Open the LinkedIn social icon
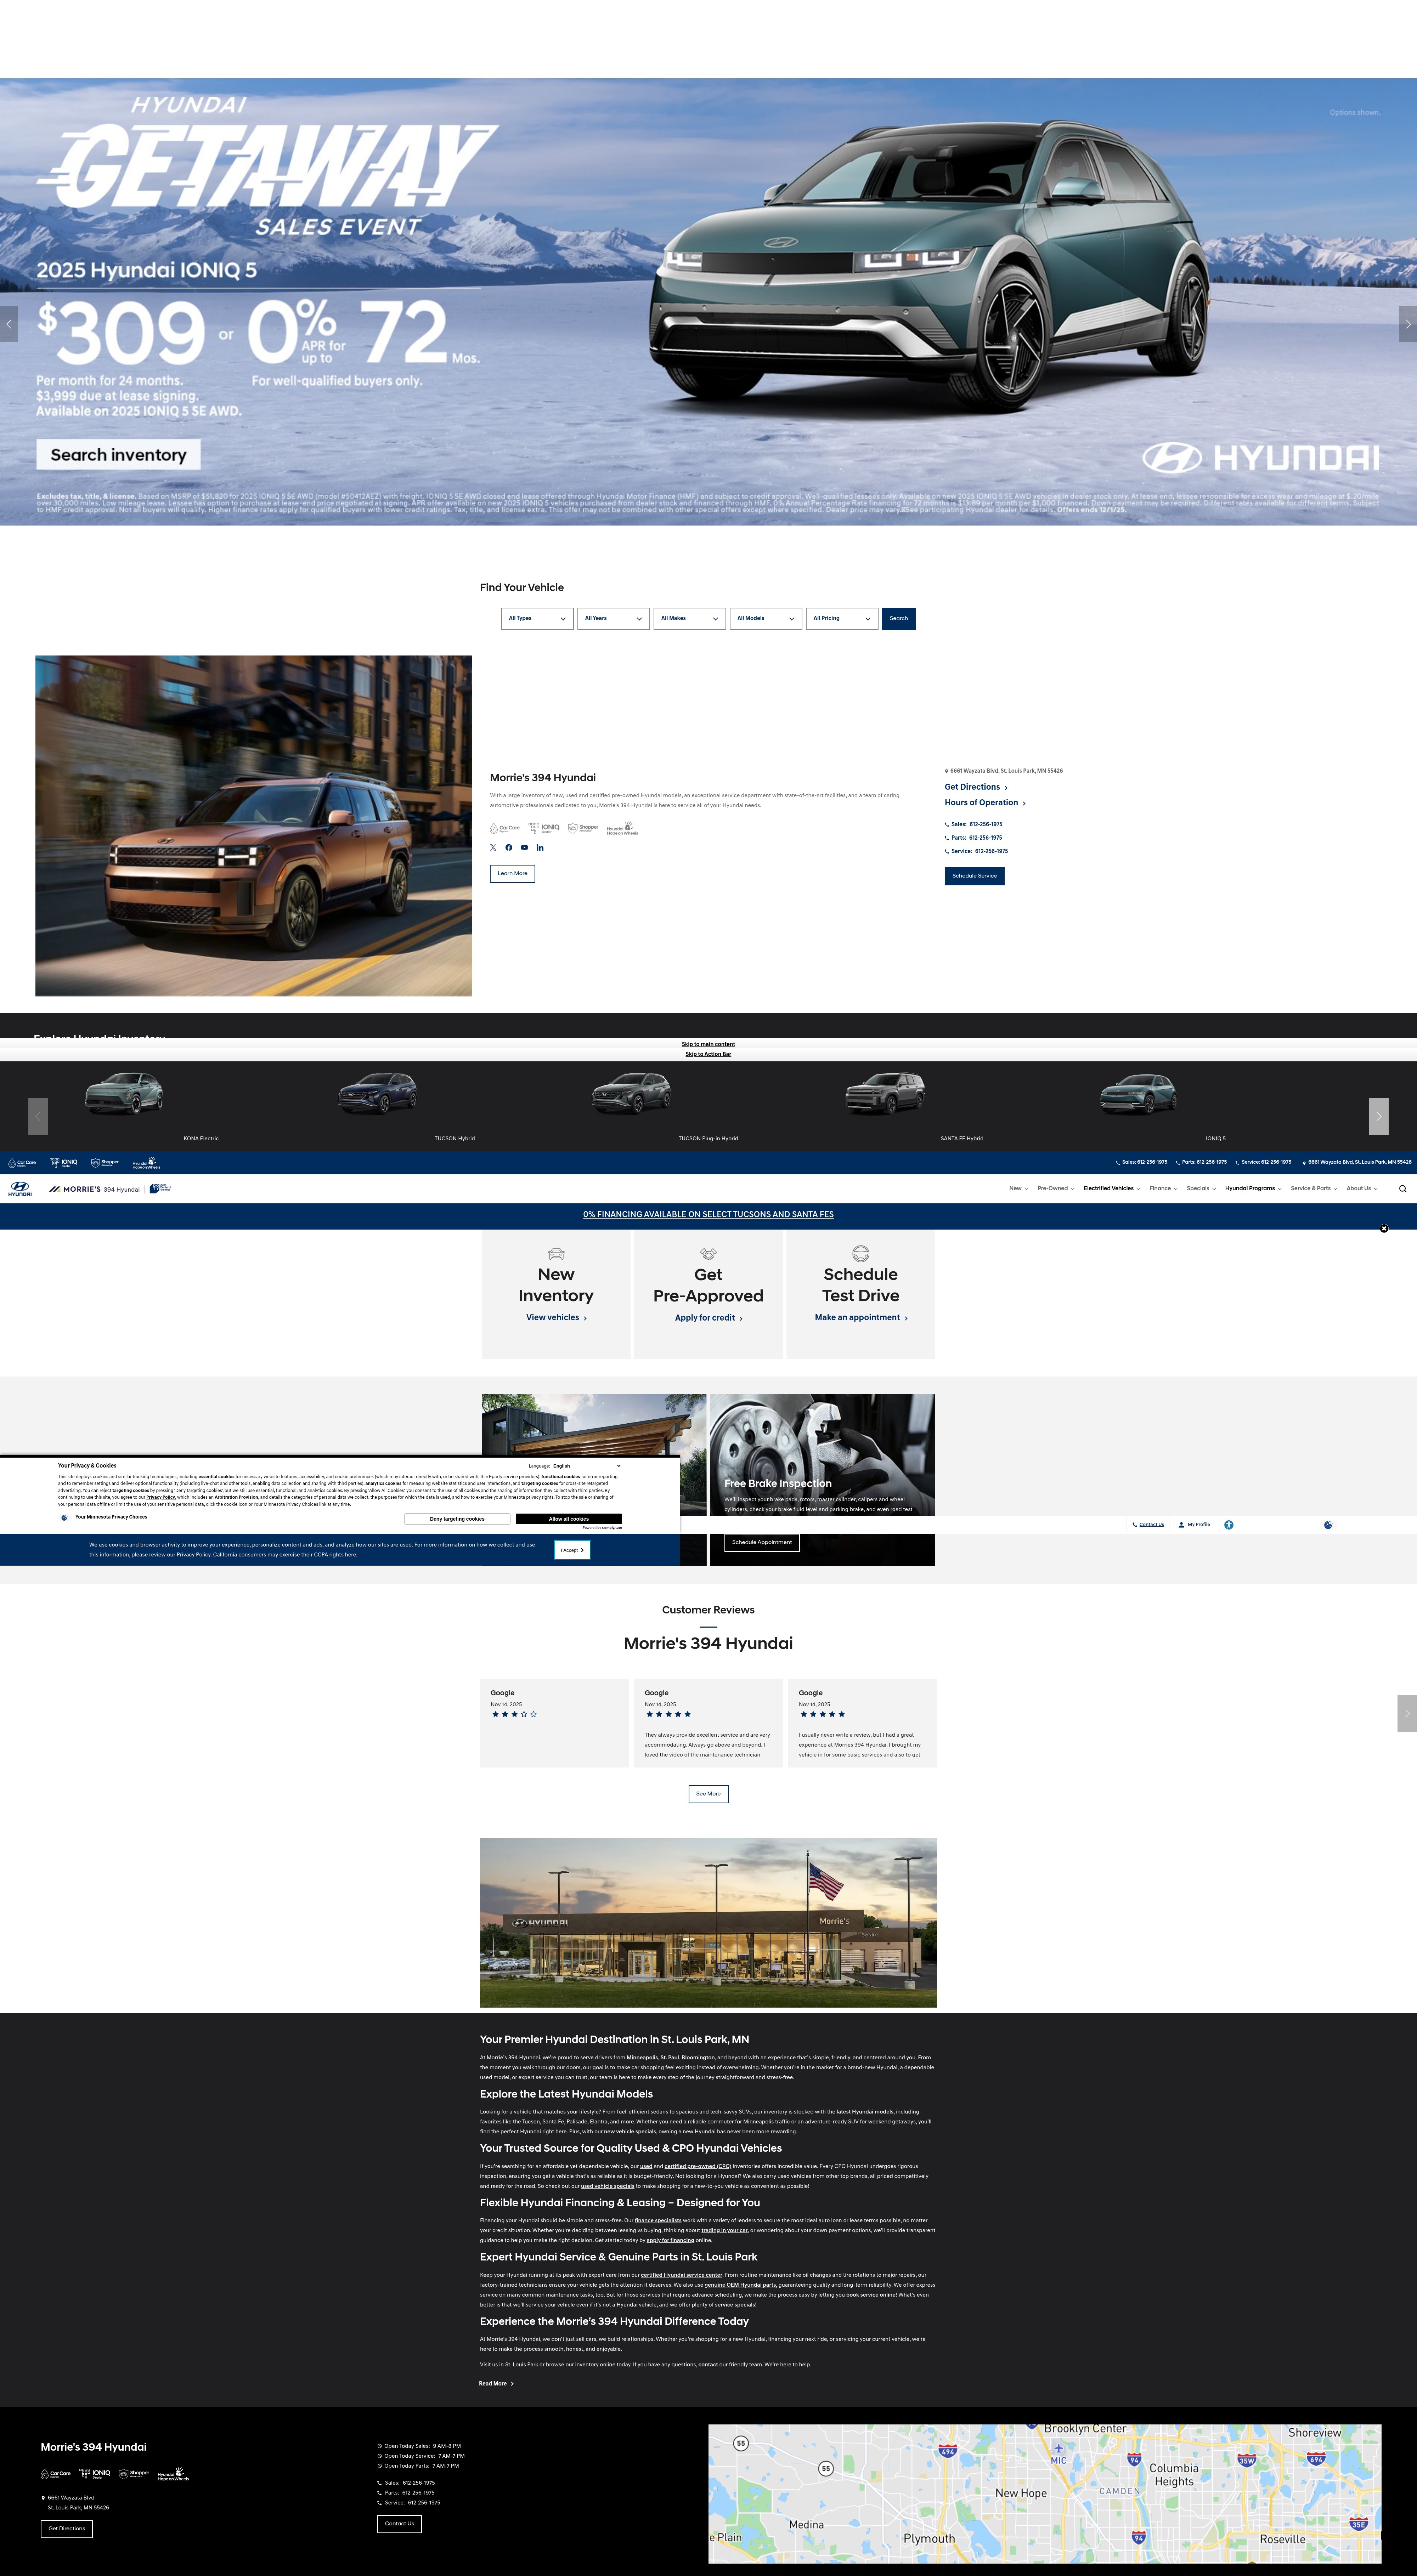 tap(540, 847)
